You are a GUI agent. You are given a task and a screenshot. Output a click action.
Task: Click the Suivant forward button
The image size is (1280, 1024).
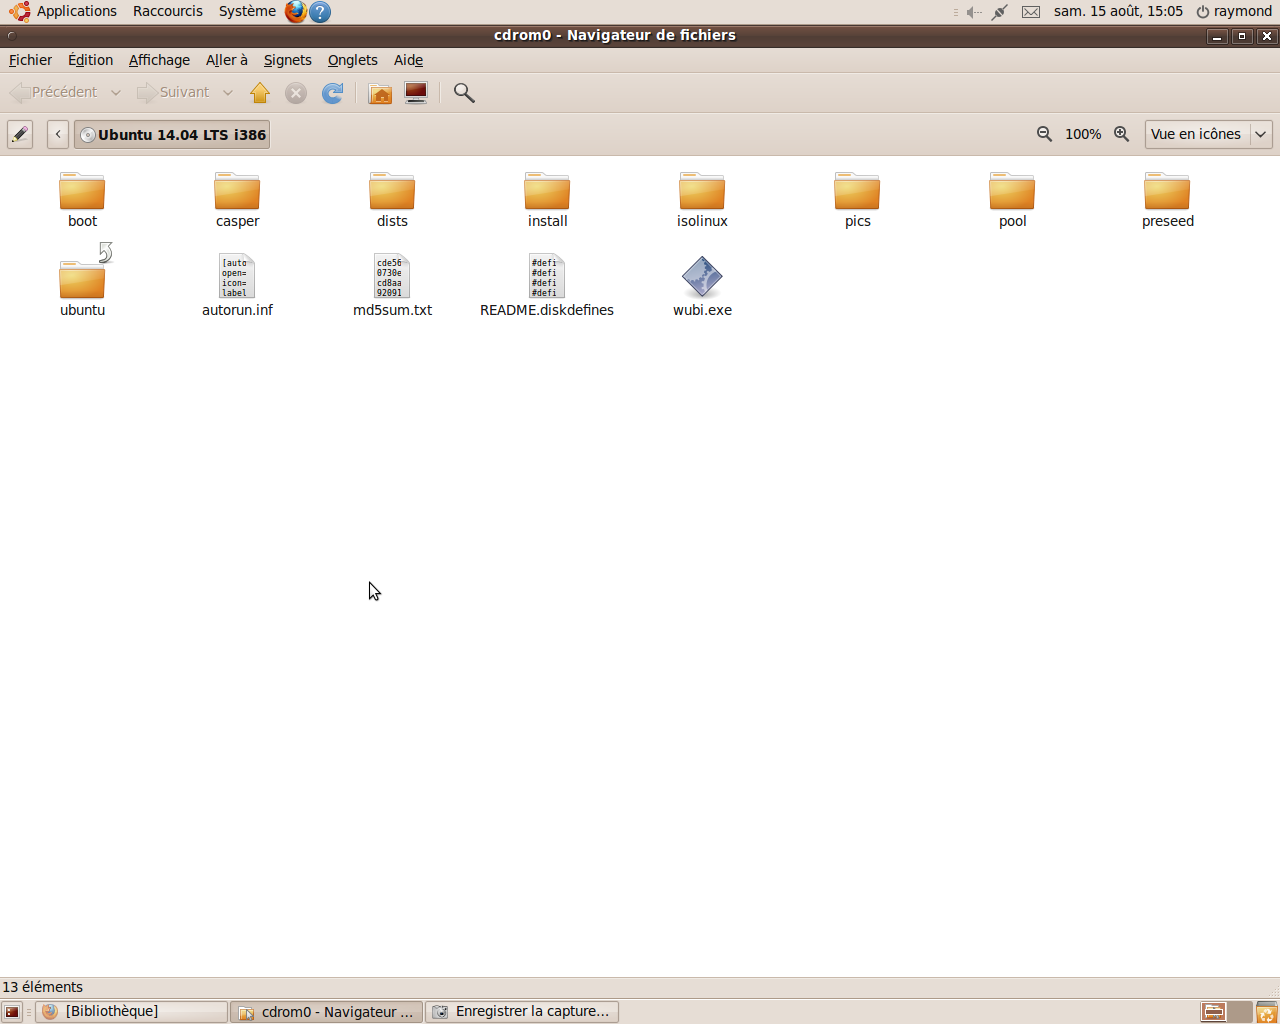[174, 93]
